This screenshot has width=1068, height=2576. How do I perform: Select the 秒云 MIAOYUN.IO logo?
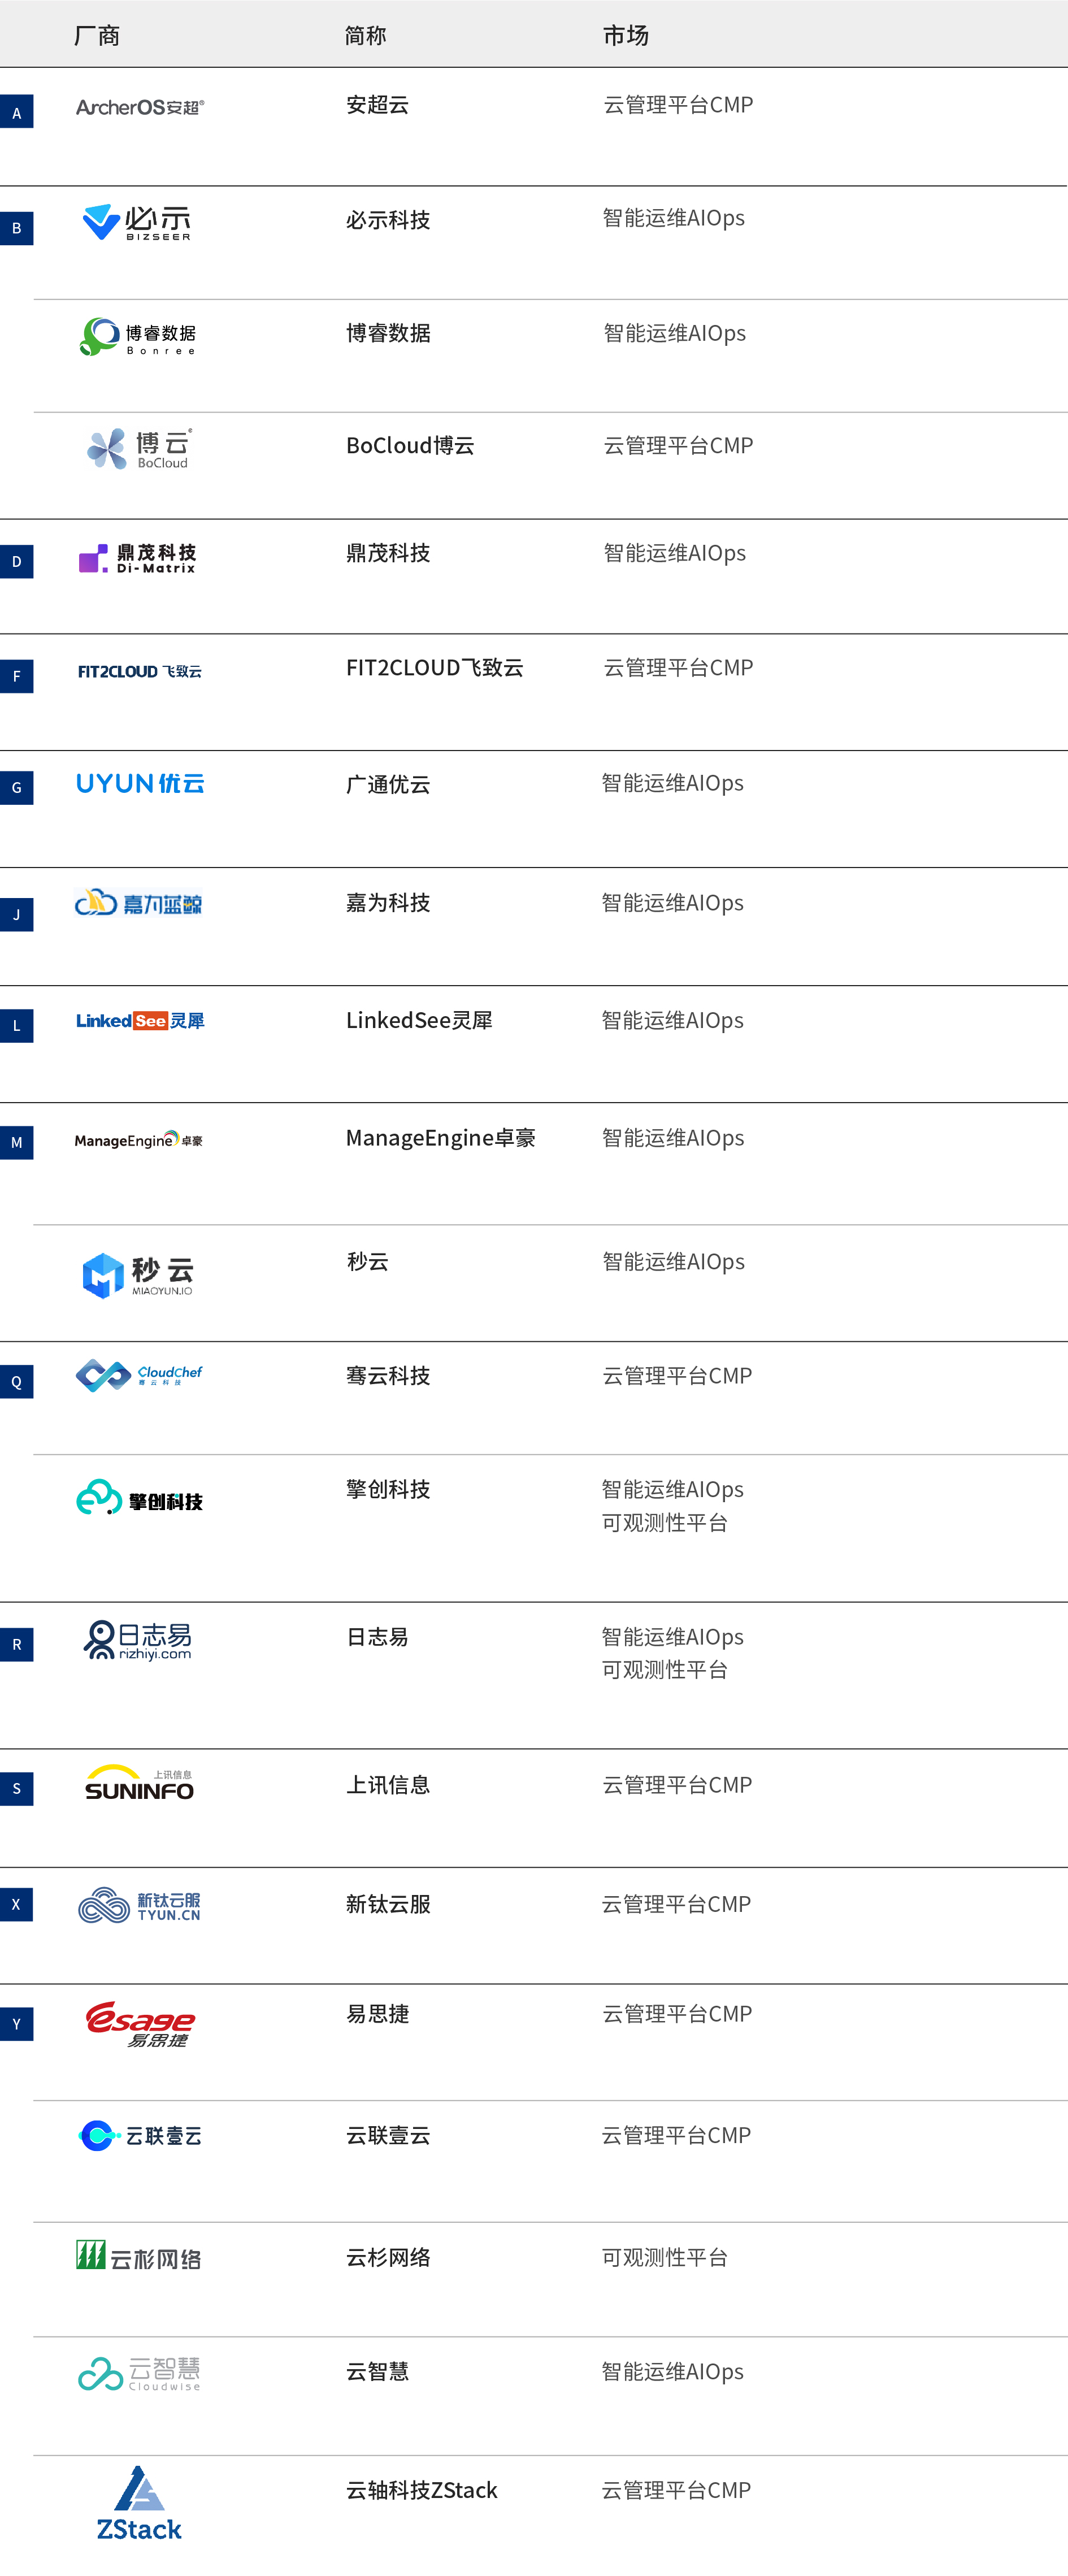pyautogui.click(x=140, y=1272)
